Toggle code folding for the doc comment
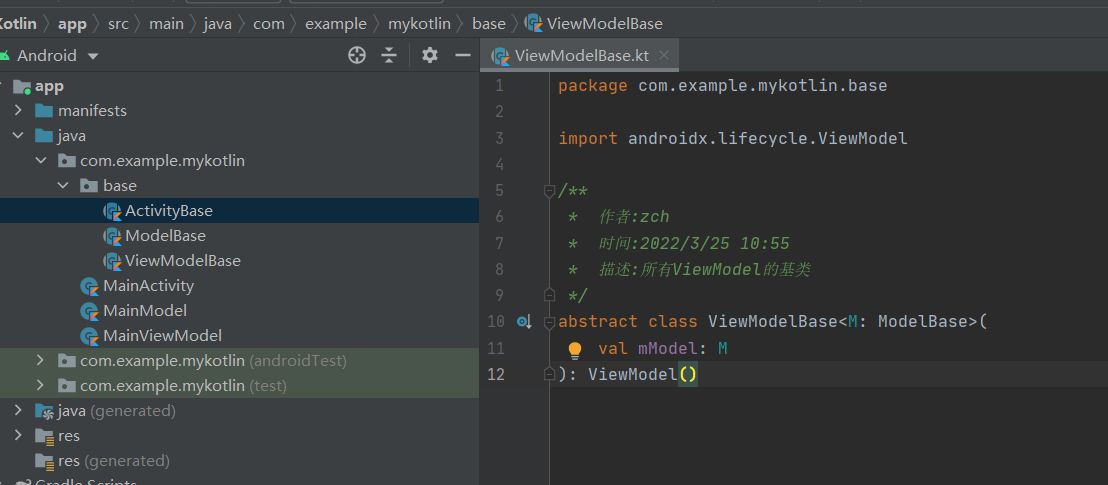Viewport: 1108px width, 485px height. click(548, 190)
